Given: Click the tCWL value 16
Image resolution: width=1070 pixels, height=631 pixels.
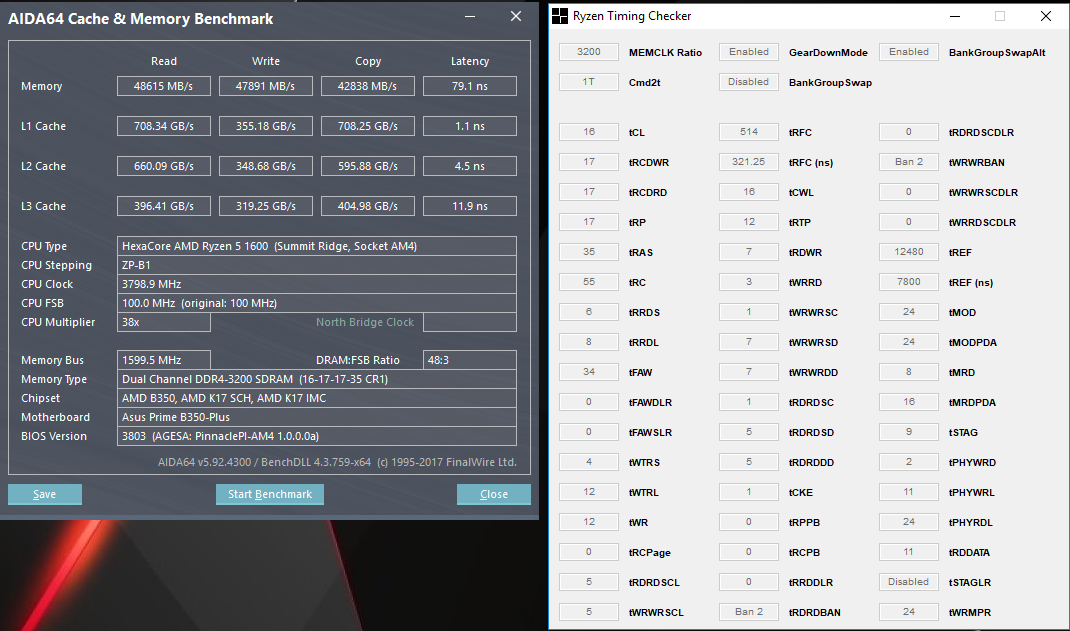Looking at the screenshot, I should 749,192.
